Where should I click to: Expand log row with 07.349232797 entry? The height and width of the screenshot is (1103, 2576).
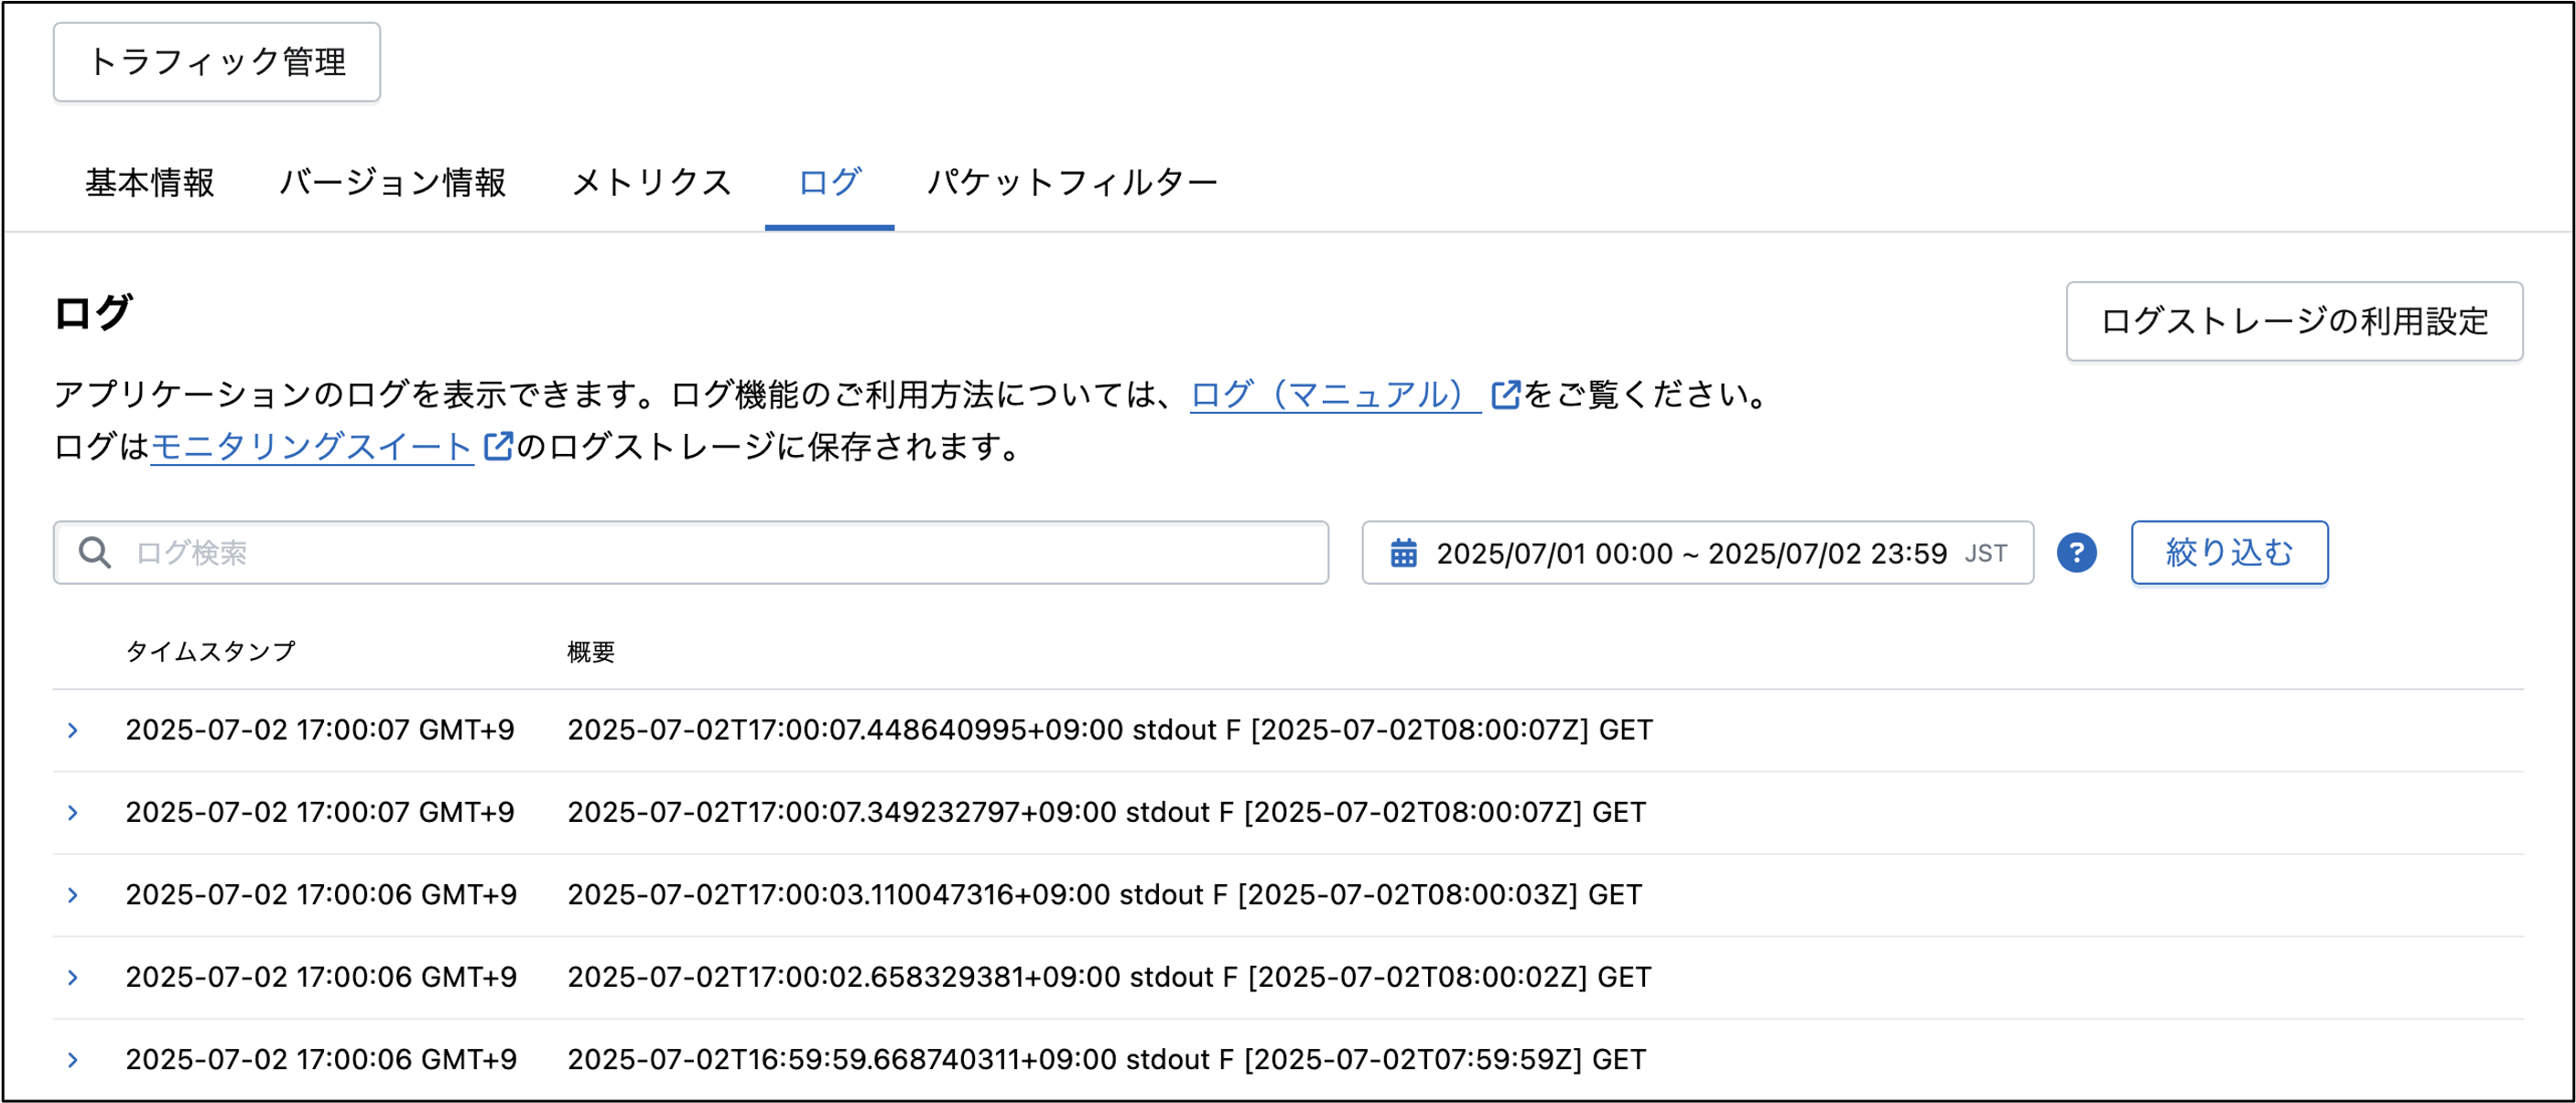[73, 812]
